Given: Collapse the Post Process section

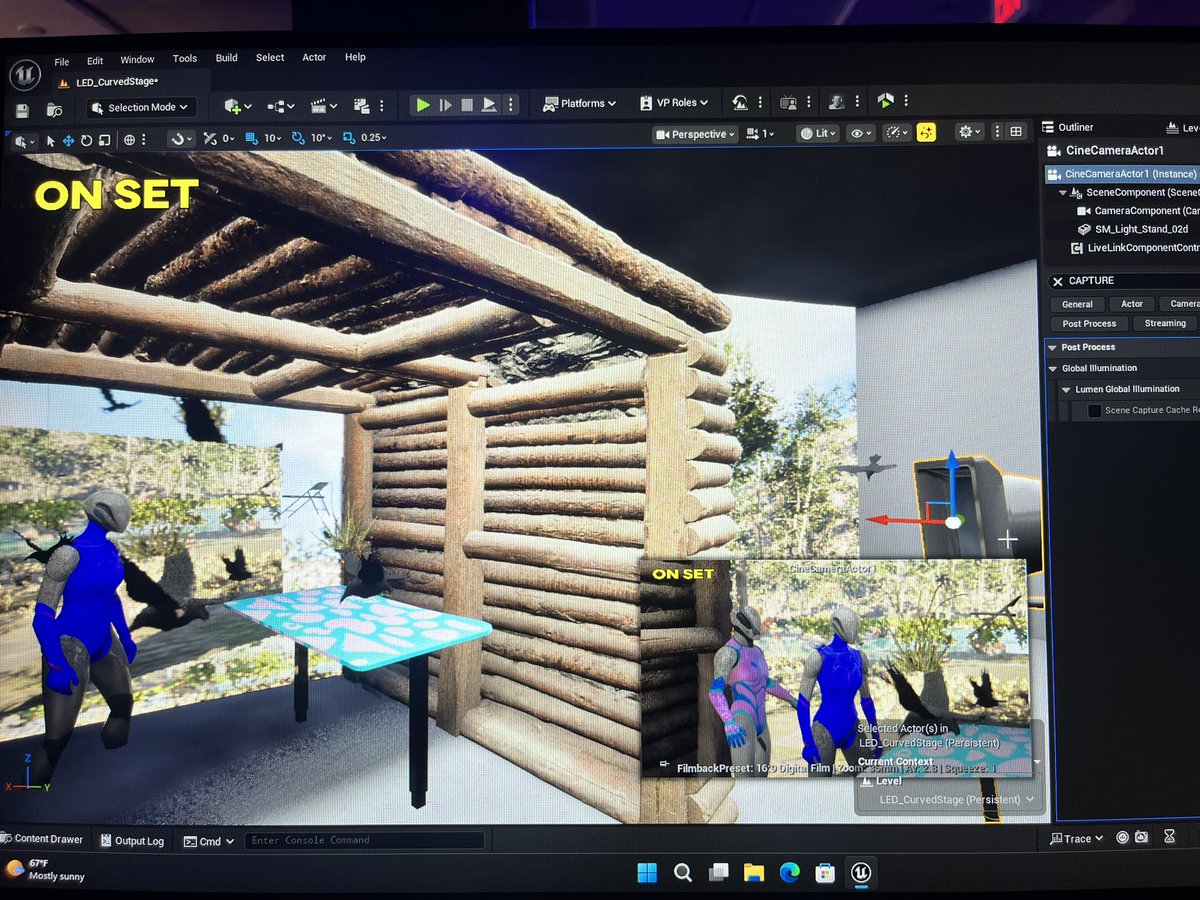Looking at the screenshot, I should [x=1052, y=347].
